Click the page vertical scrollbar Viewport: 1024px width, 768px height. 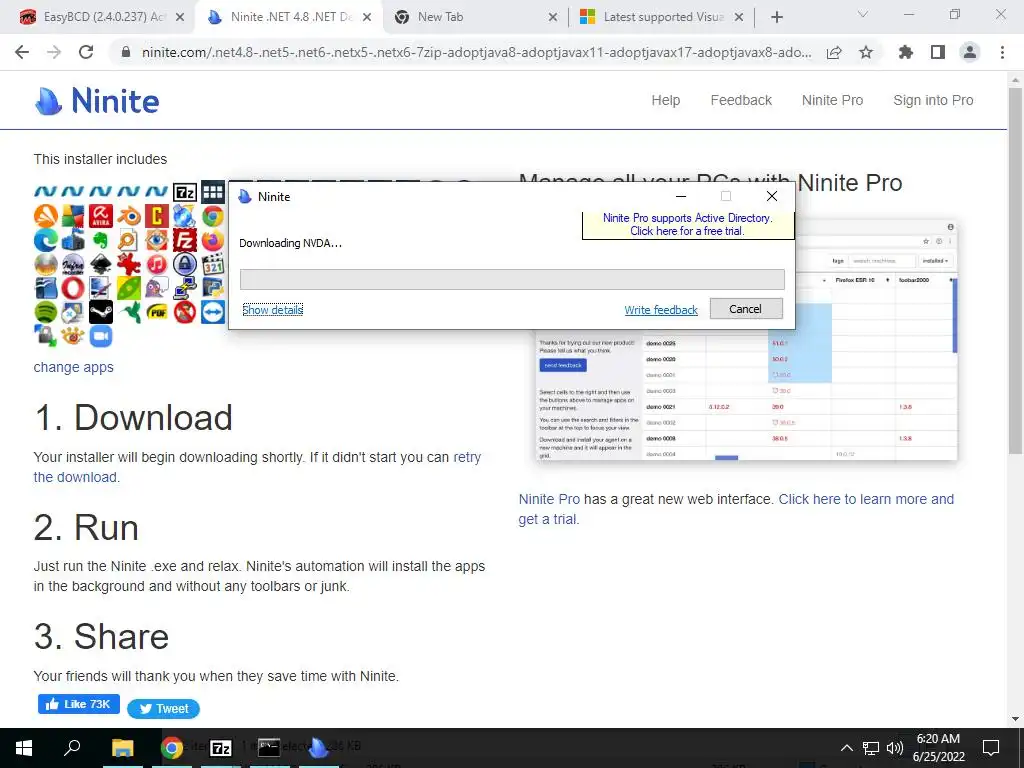click(x=1016, y=270)
